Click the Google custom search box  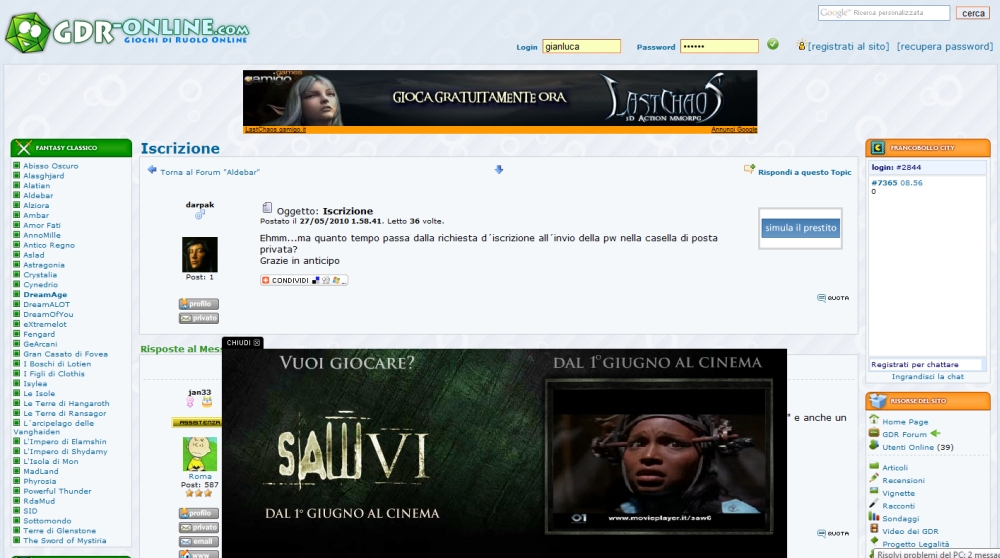tap(884, 13)
